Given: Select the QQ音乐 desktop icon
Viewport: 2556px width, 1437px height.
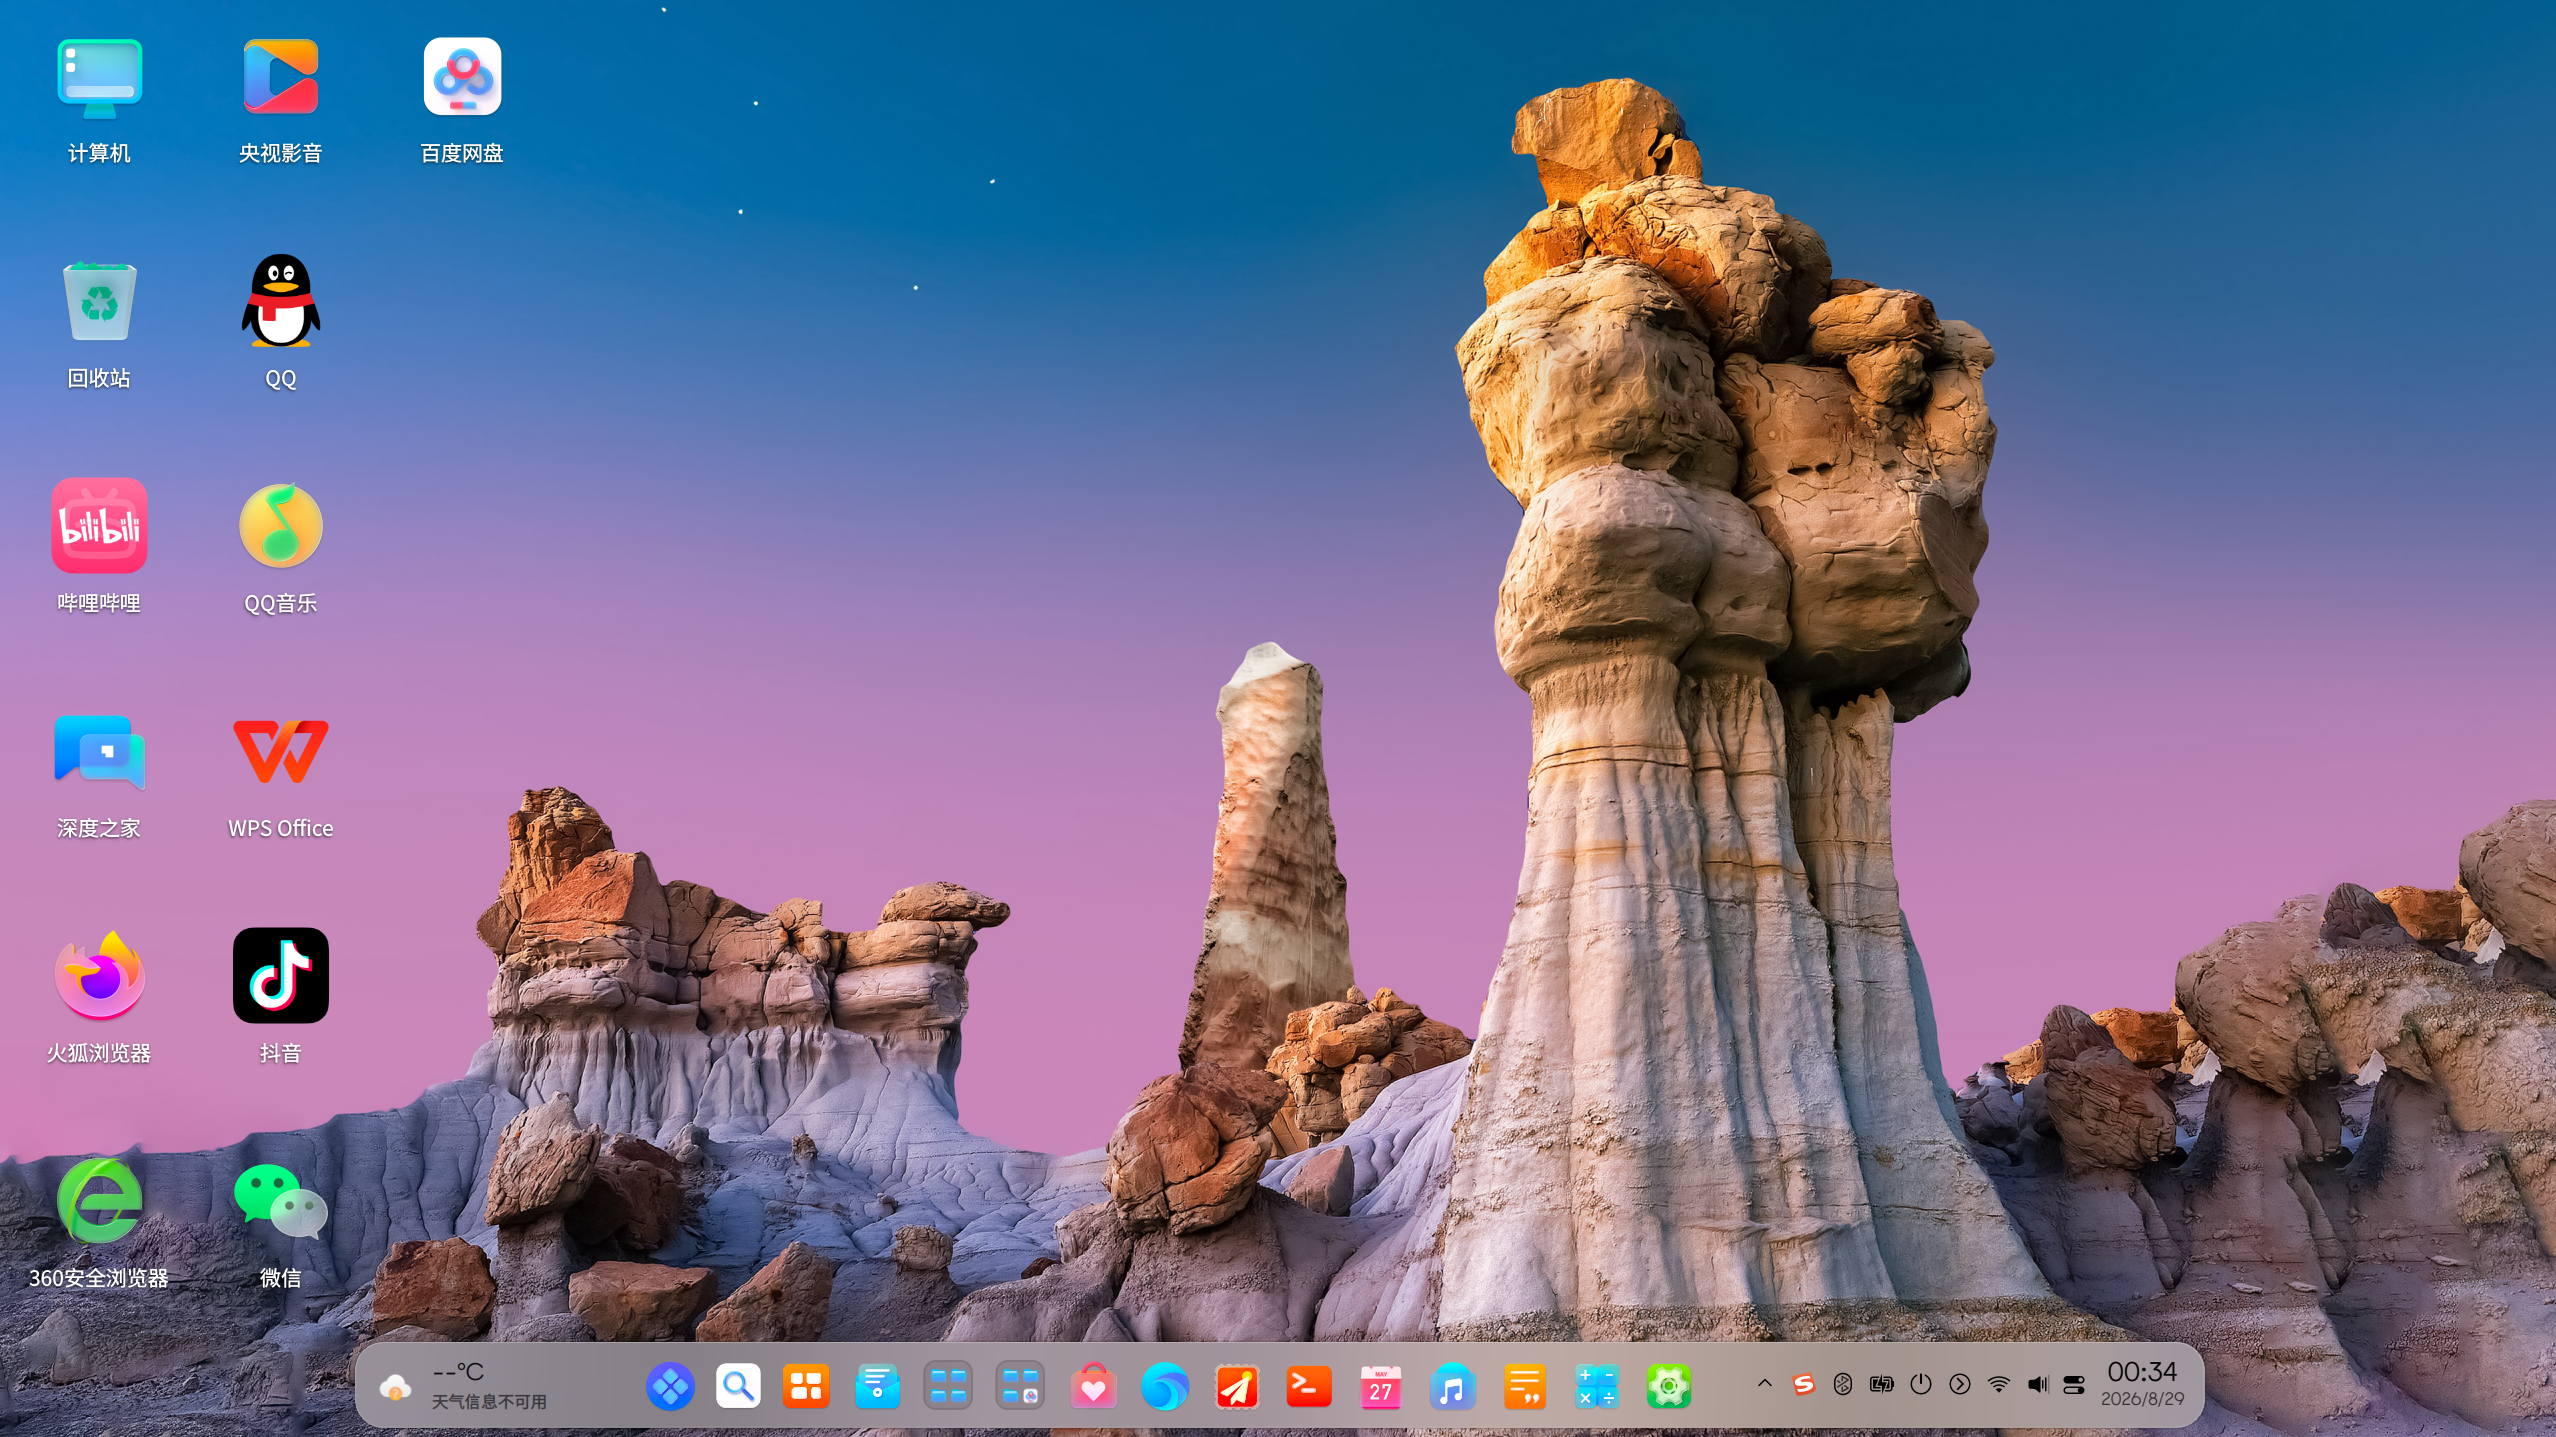Looking at the screenshot, I should (x=281, y=526).
